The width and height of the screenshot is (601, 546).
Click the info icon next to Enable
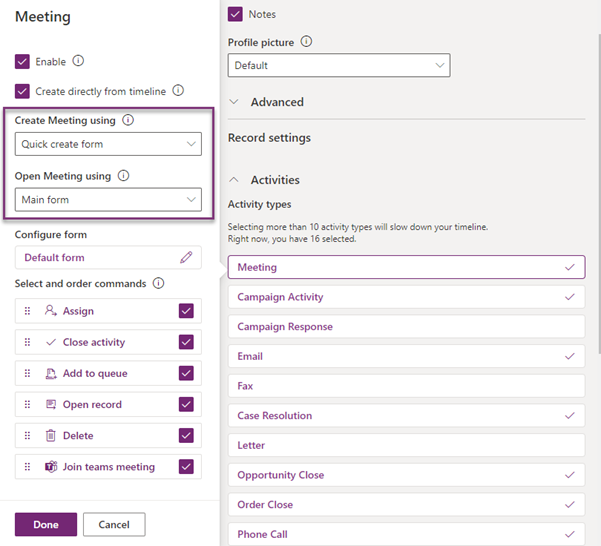click(x=79, y=61)
